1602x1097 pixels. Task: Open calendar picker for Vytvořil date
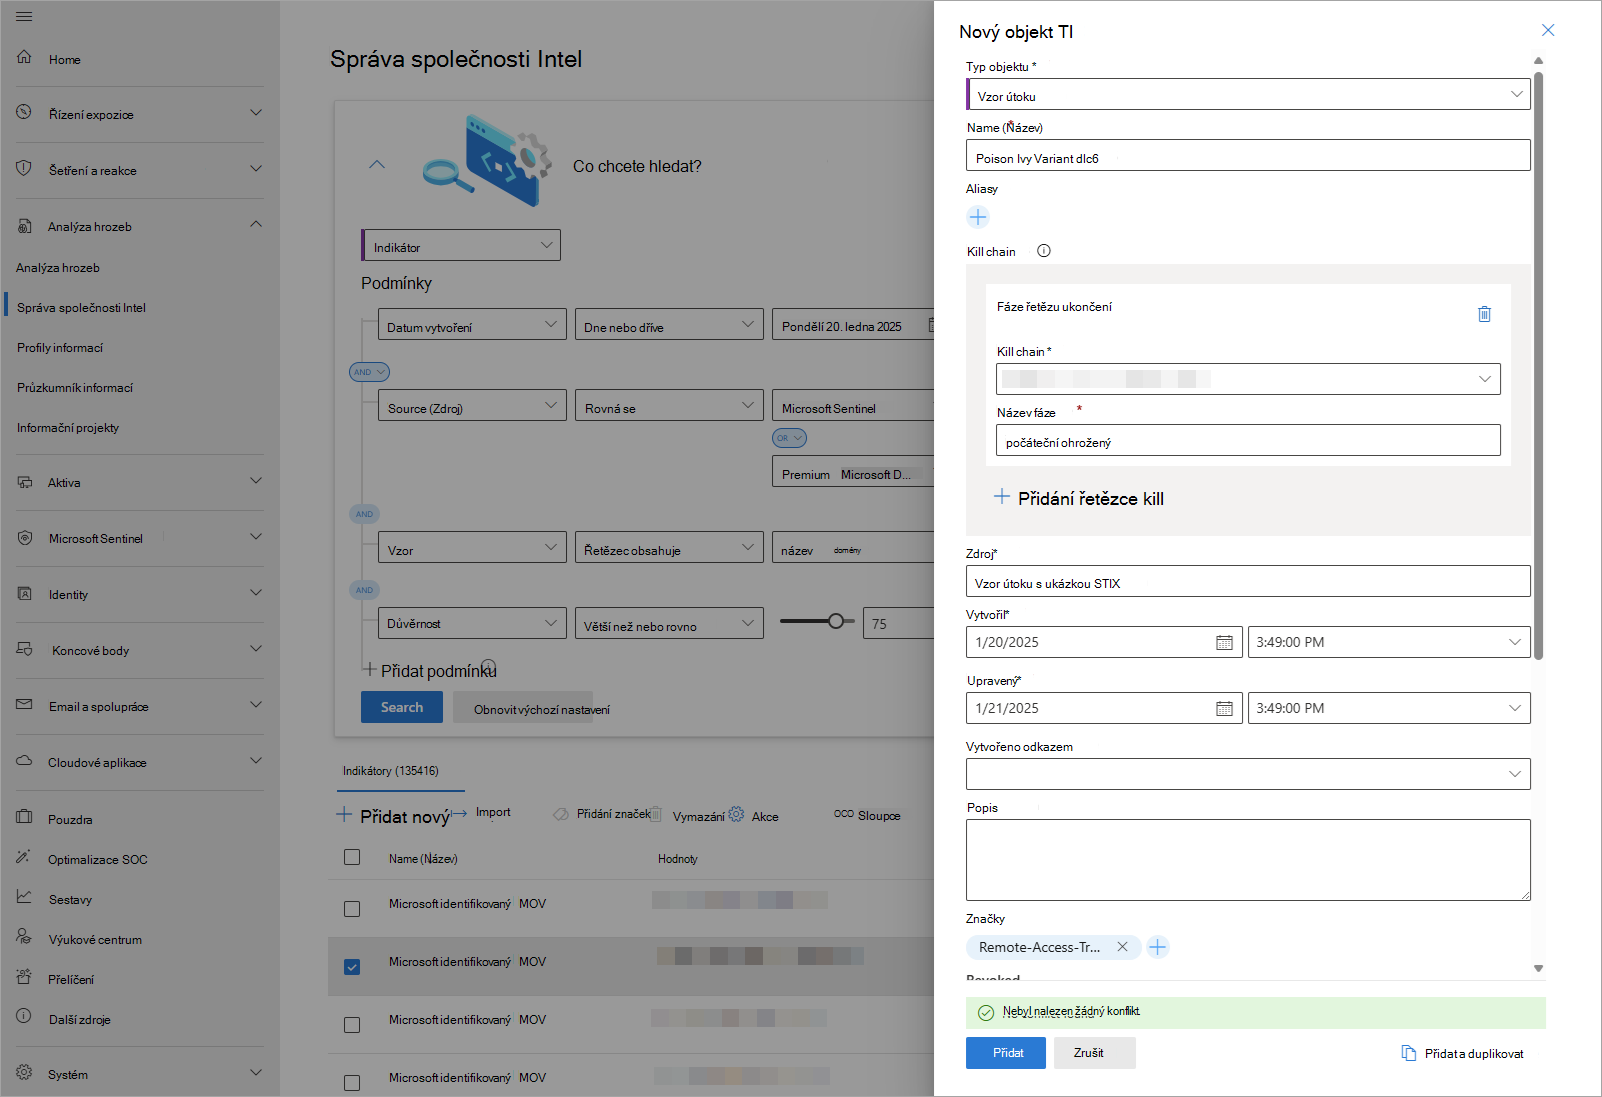1224,642
